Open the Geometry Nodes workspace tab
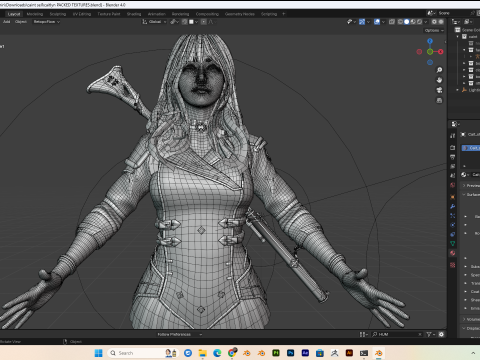480x360 pixels. click(x=239, y=14)
